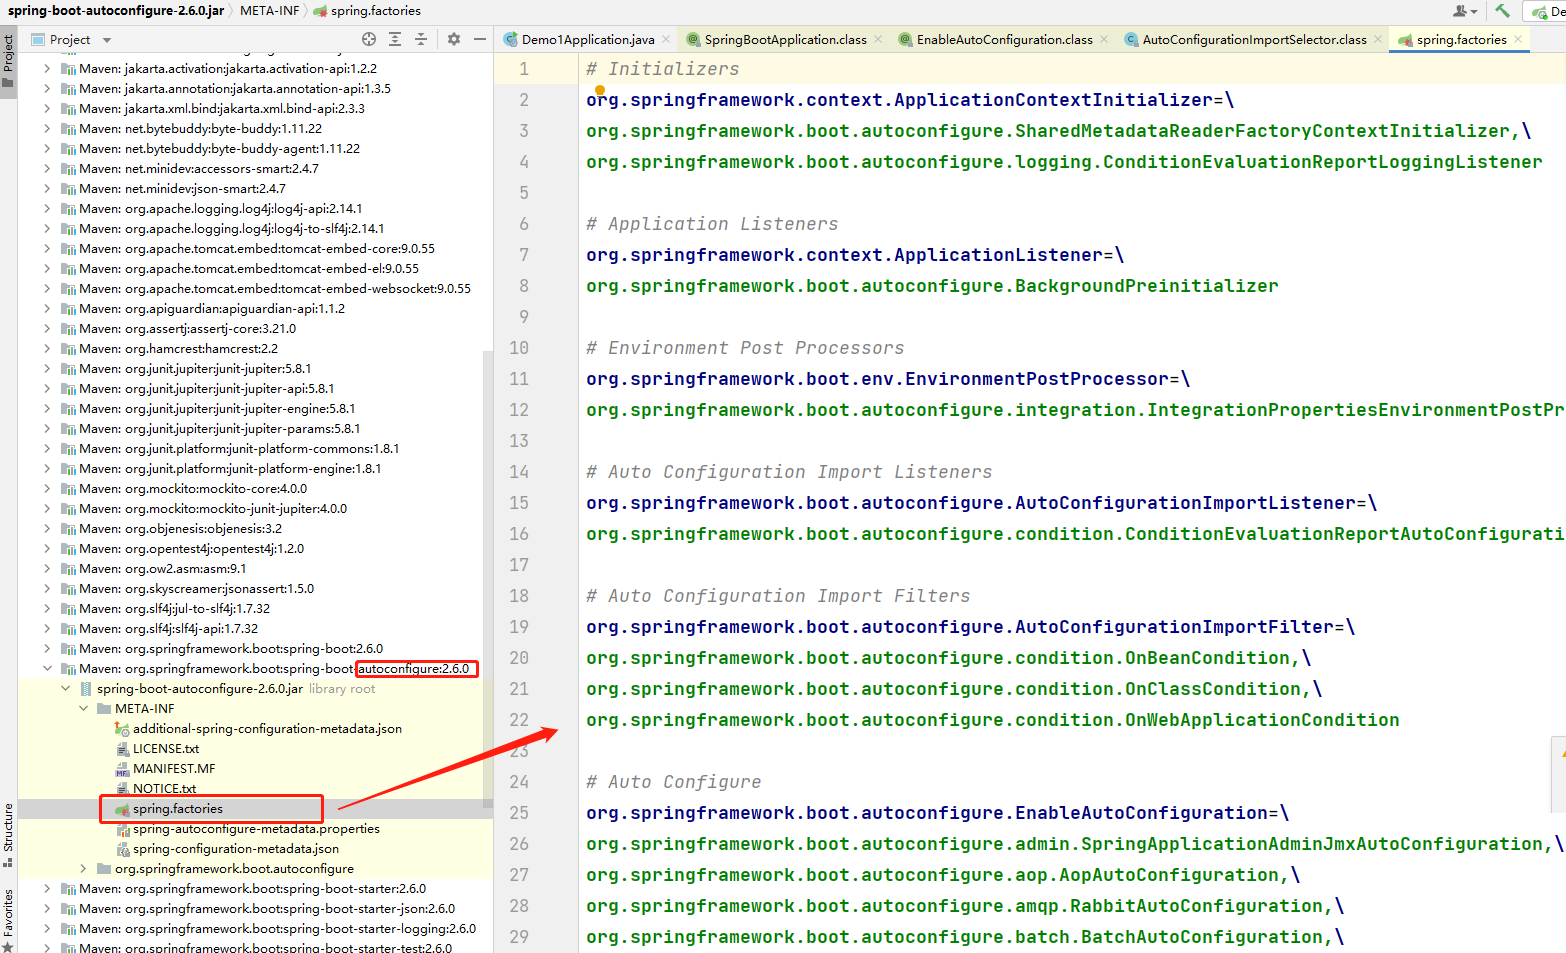Click spring.factories breadcrumb in navigation bar
The image size is (1566, 953).
367,10
